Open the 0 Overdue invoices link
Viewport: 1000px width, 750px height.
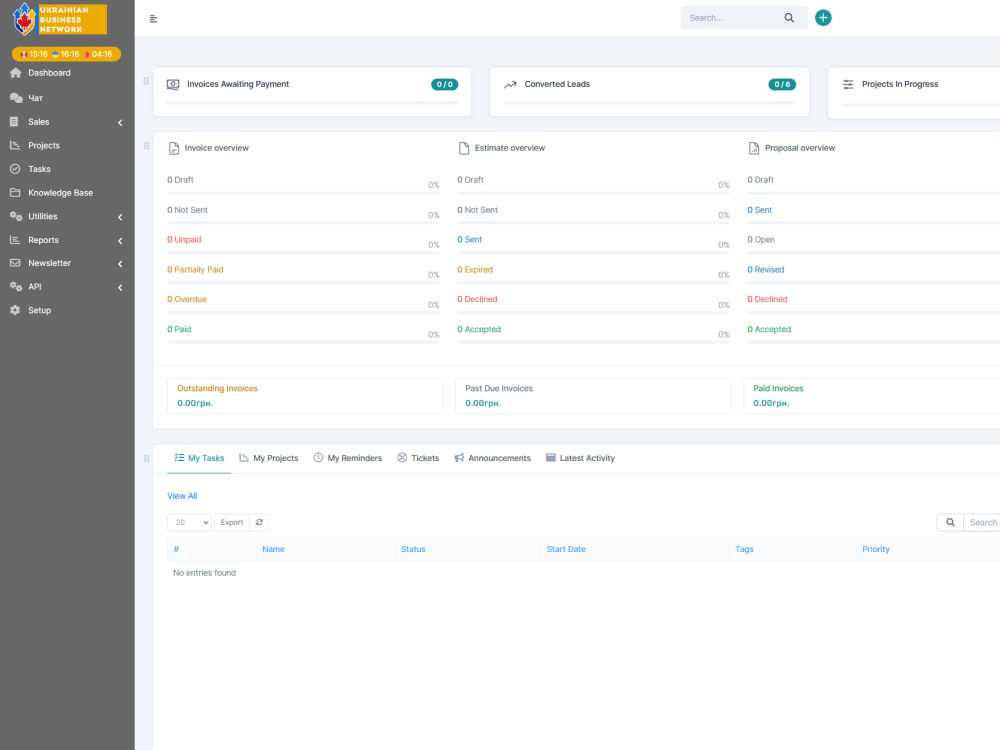pyautogui.click(x=187, y=299)
